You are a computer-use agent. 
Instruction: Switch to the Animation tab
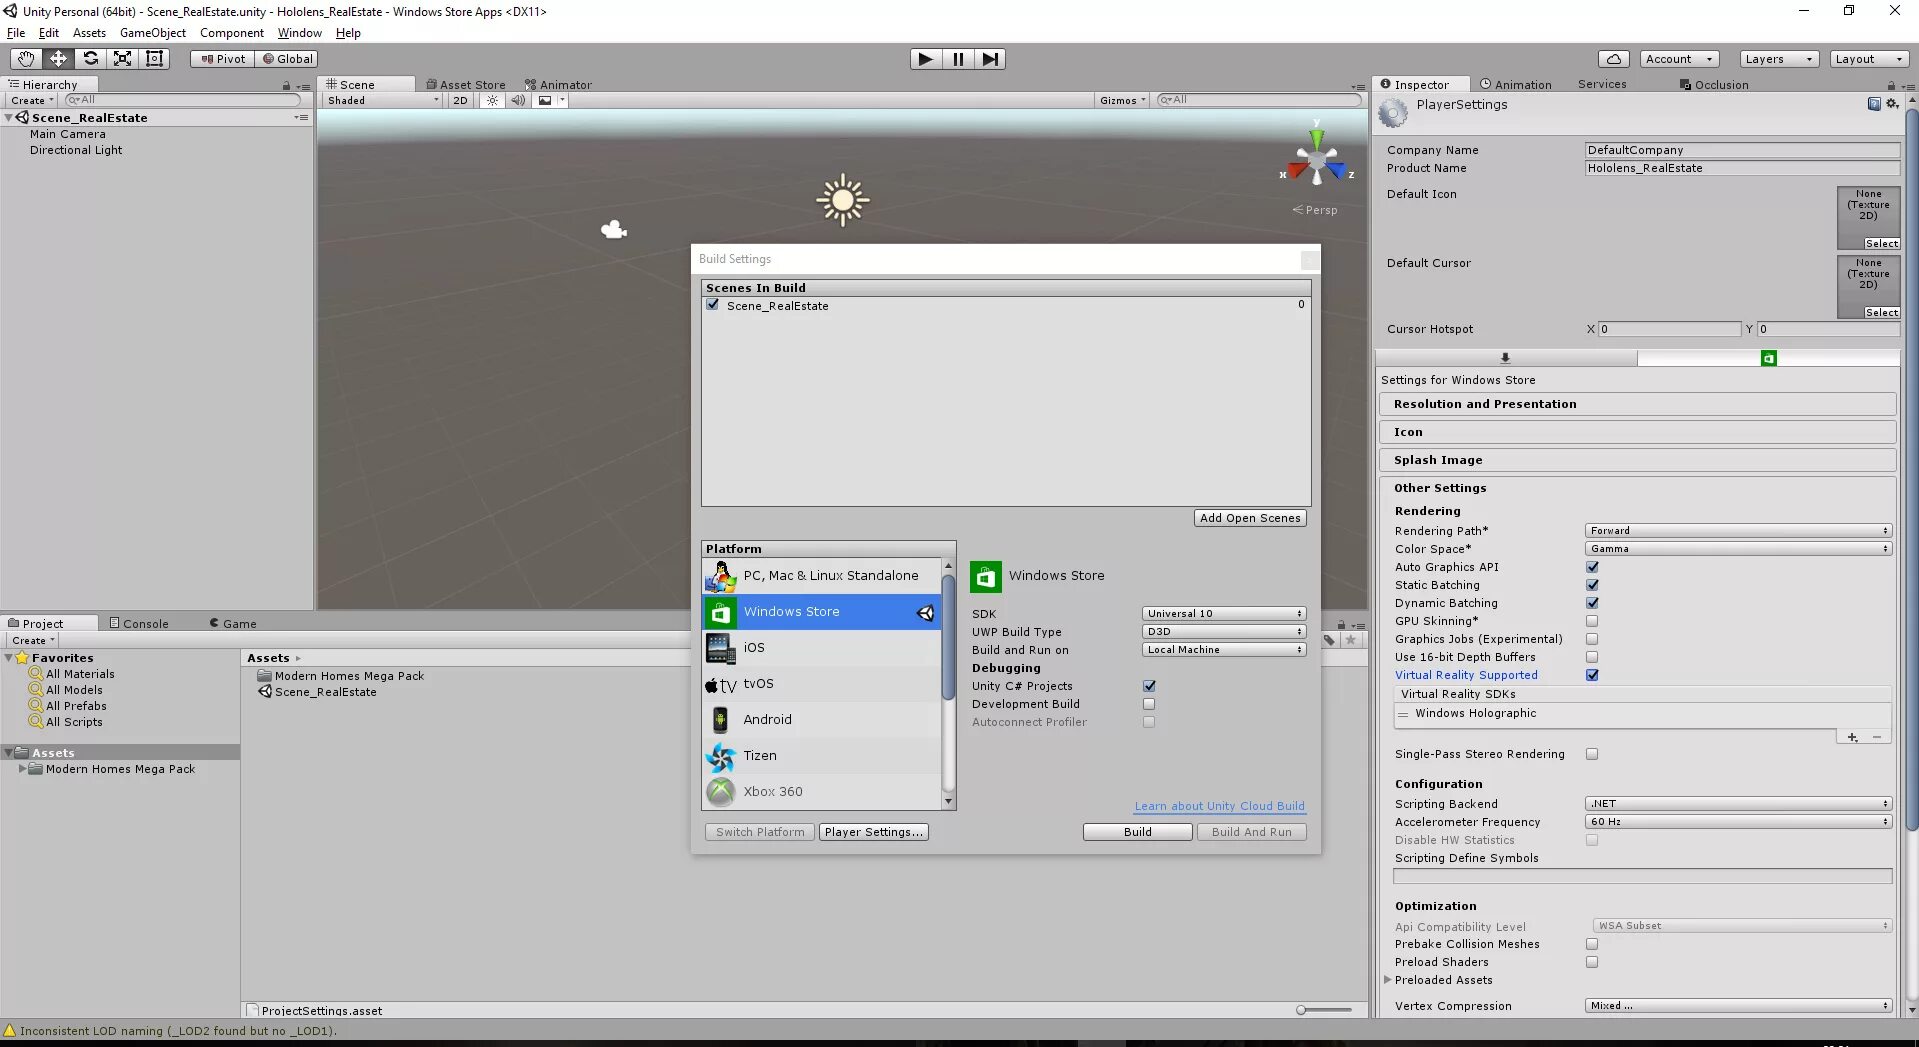point(1516,85)
